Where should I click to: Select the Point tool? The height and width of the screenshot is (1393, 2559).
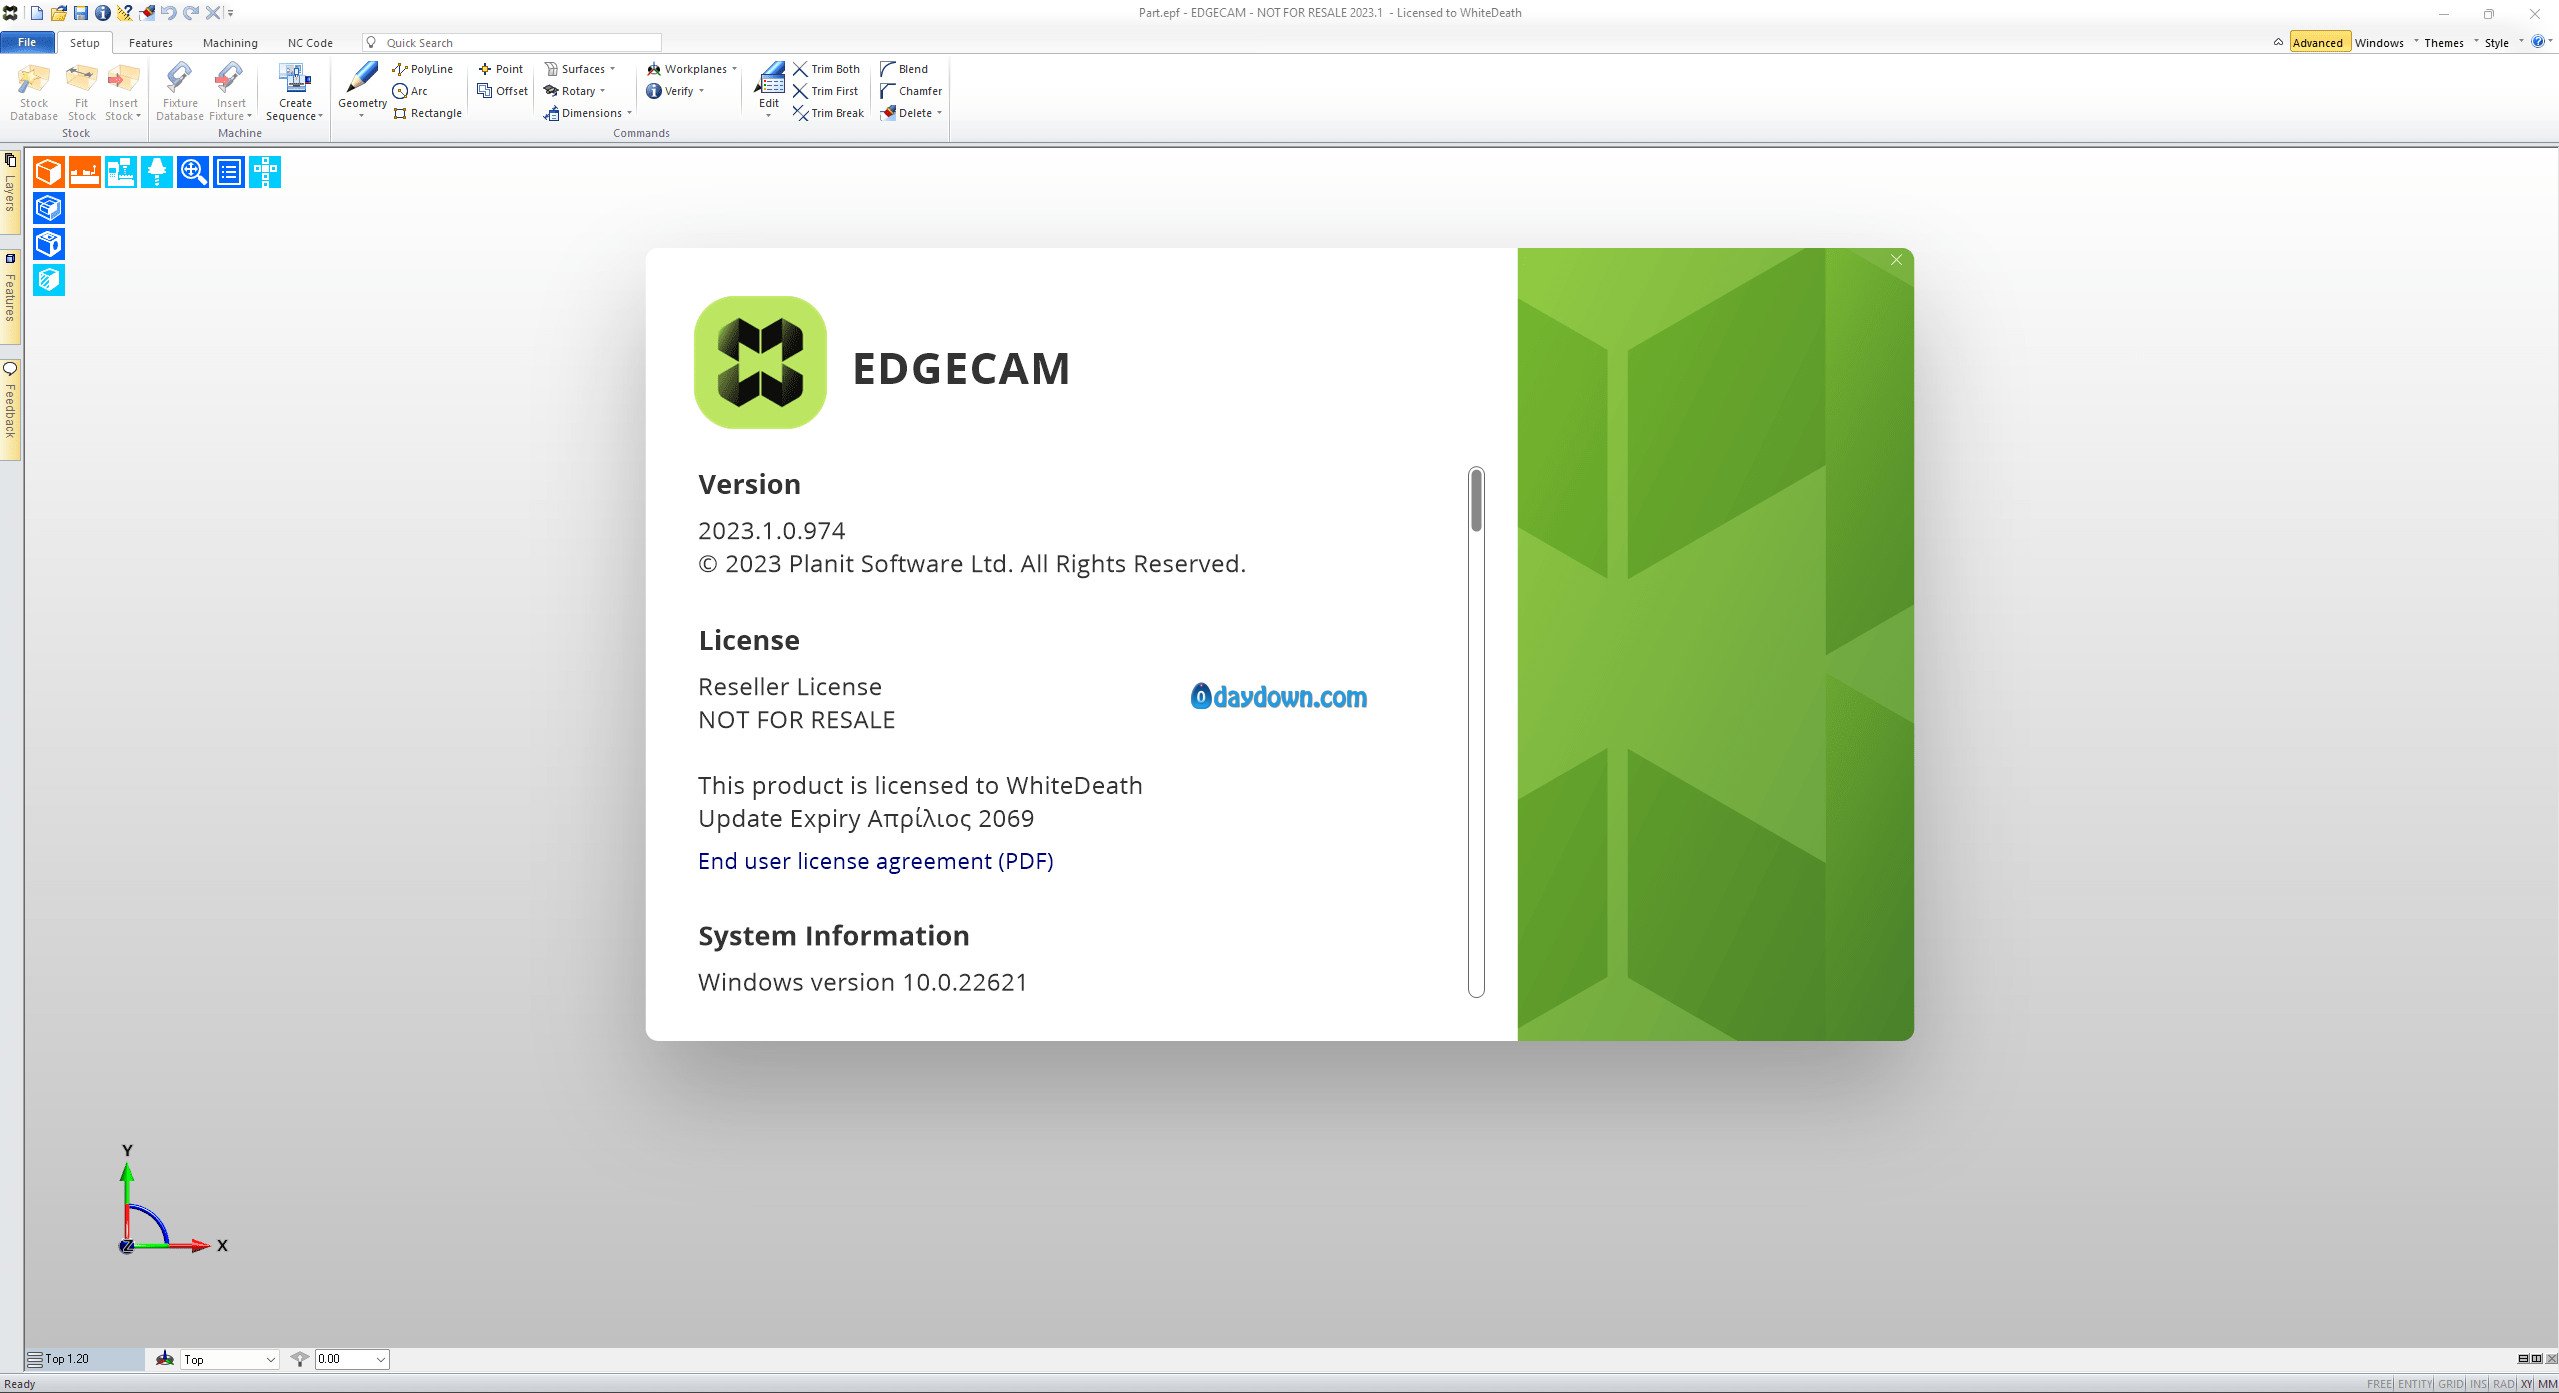(x=501, y=69)
